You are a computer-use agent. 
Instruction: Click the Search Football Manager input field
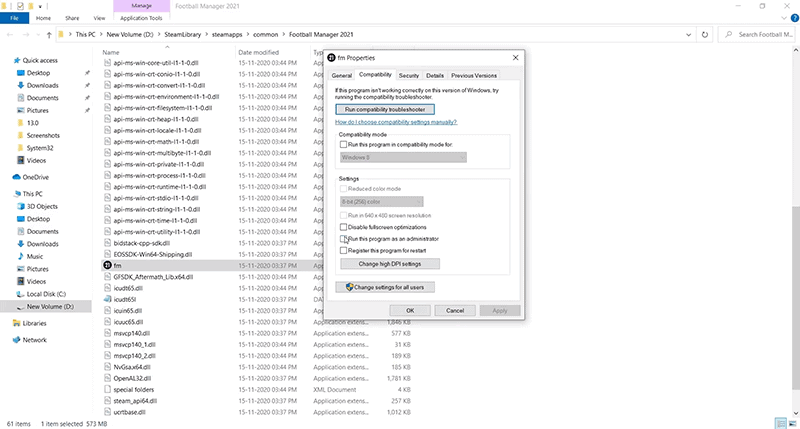click(x=758, y=35)
